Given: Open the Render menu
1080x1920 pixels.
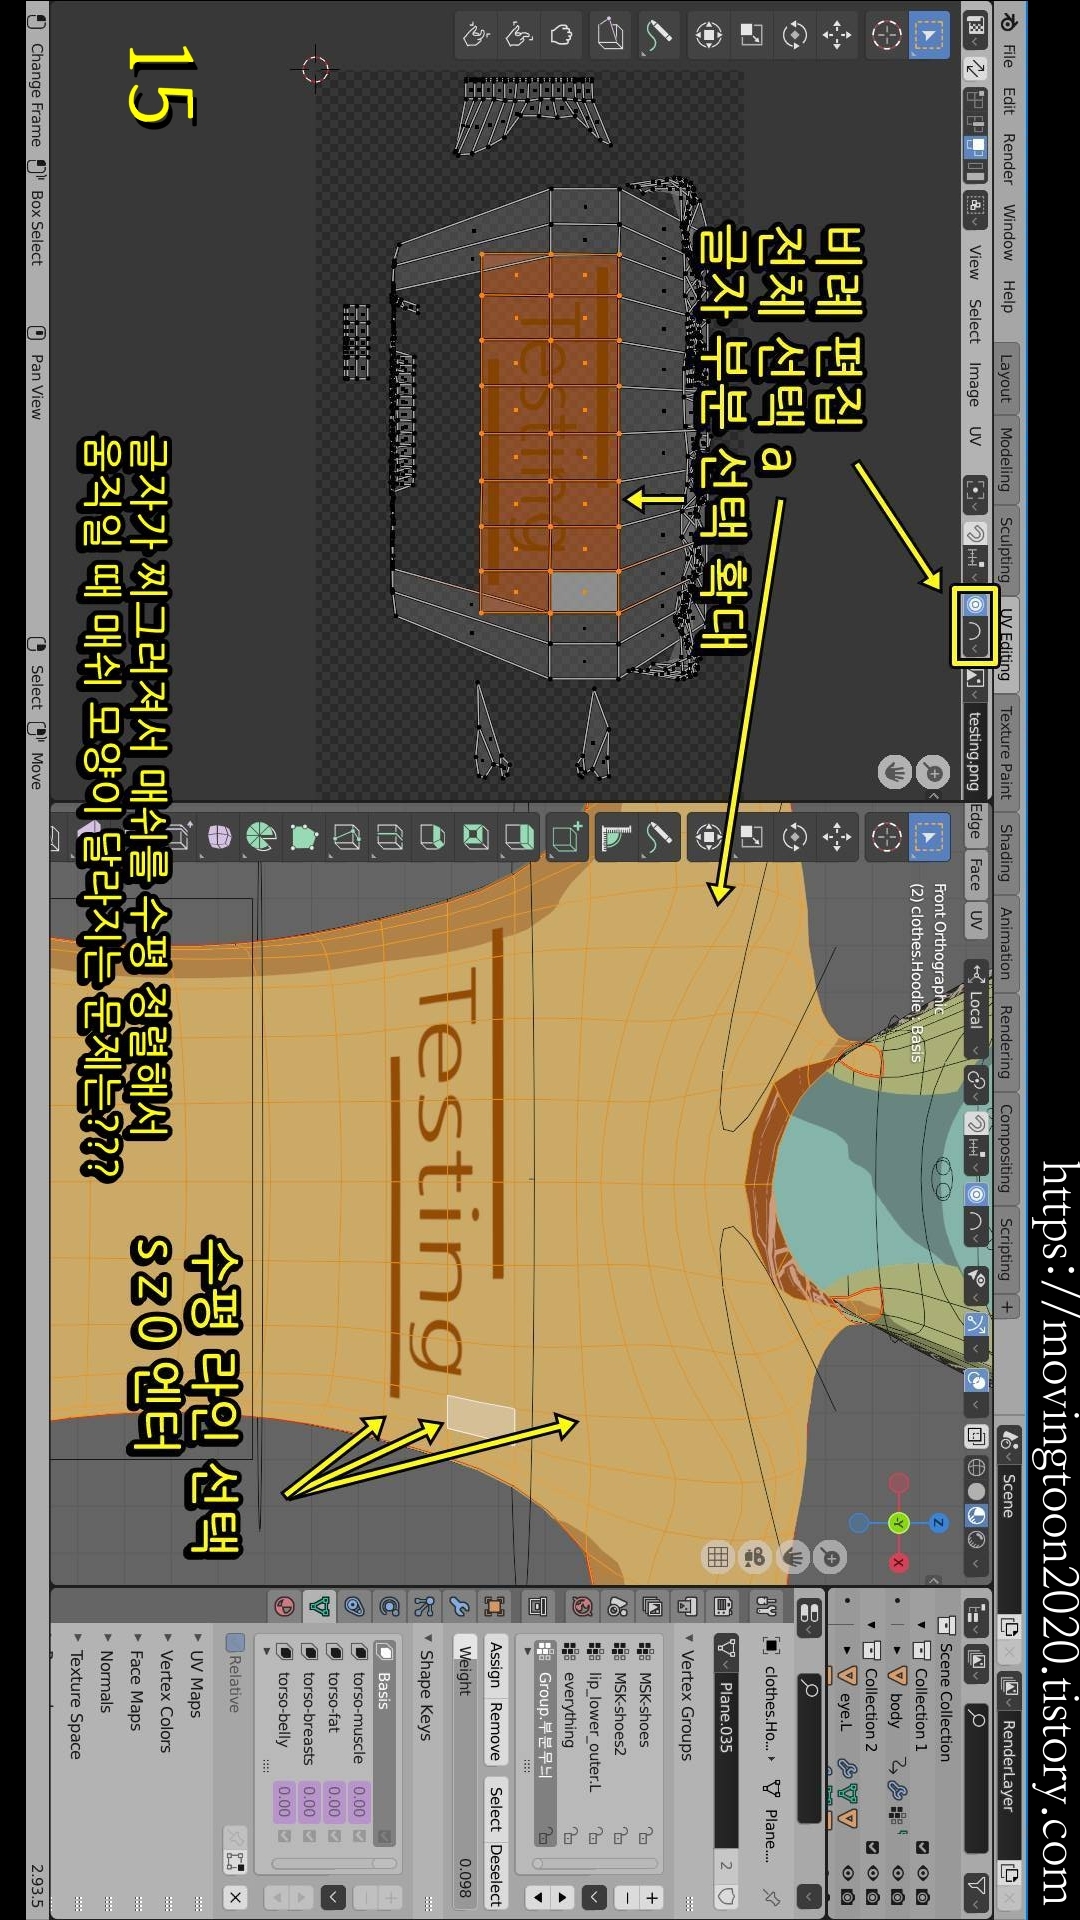Looking at the screenshot, I should (x=1008, y=160).
